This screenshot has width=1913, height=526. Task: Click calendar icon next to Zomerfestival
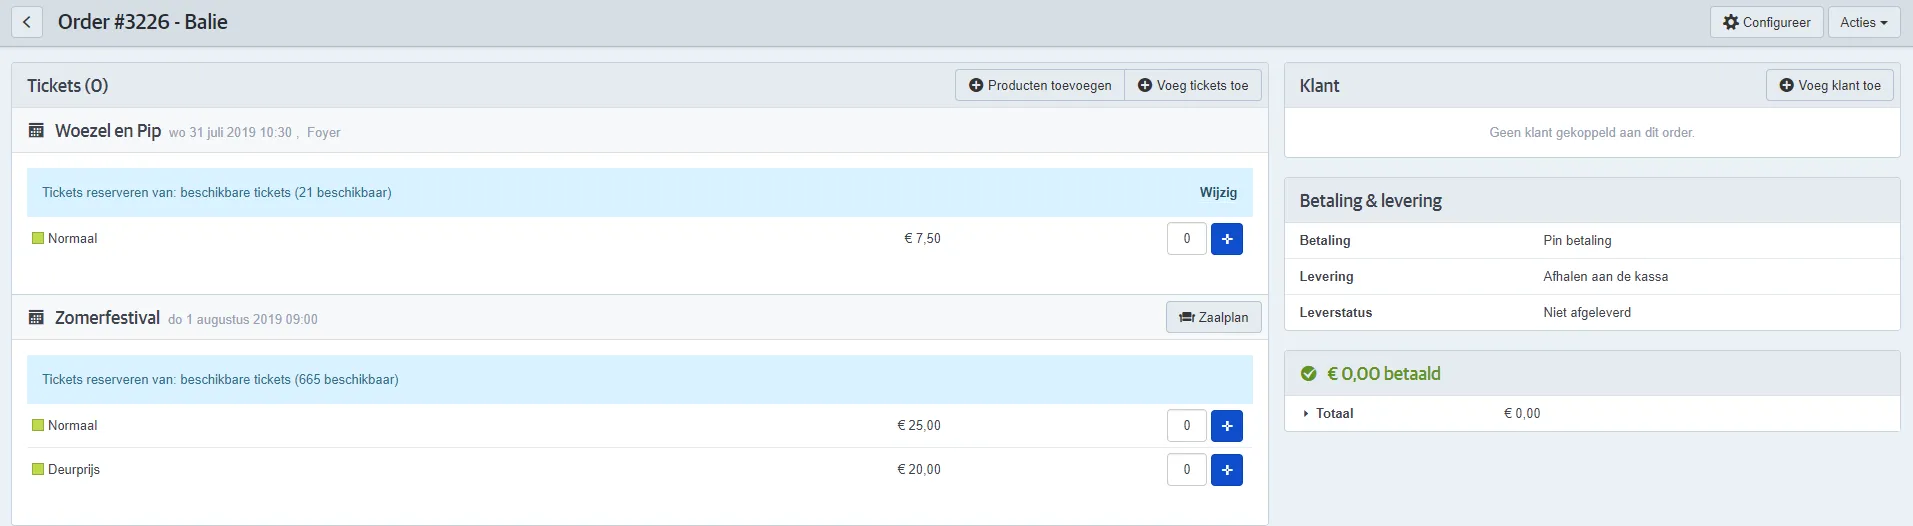[36, 318]
